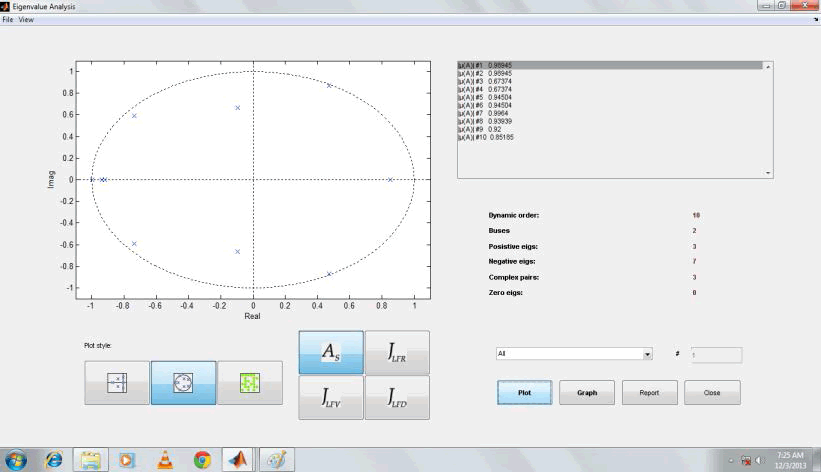821x472 pixels.
Task: Expand the 'All' eigenvalue selection dropdown
Action: pos(647,354)
